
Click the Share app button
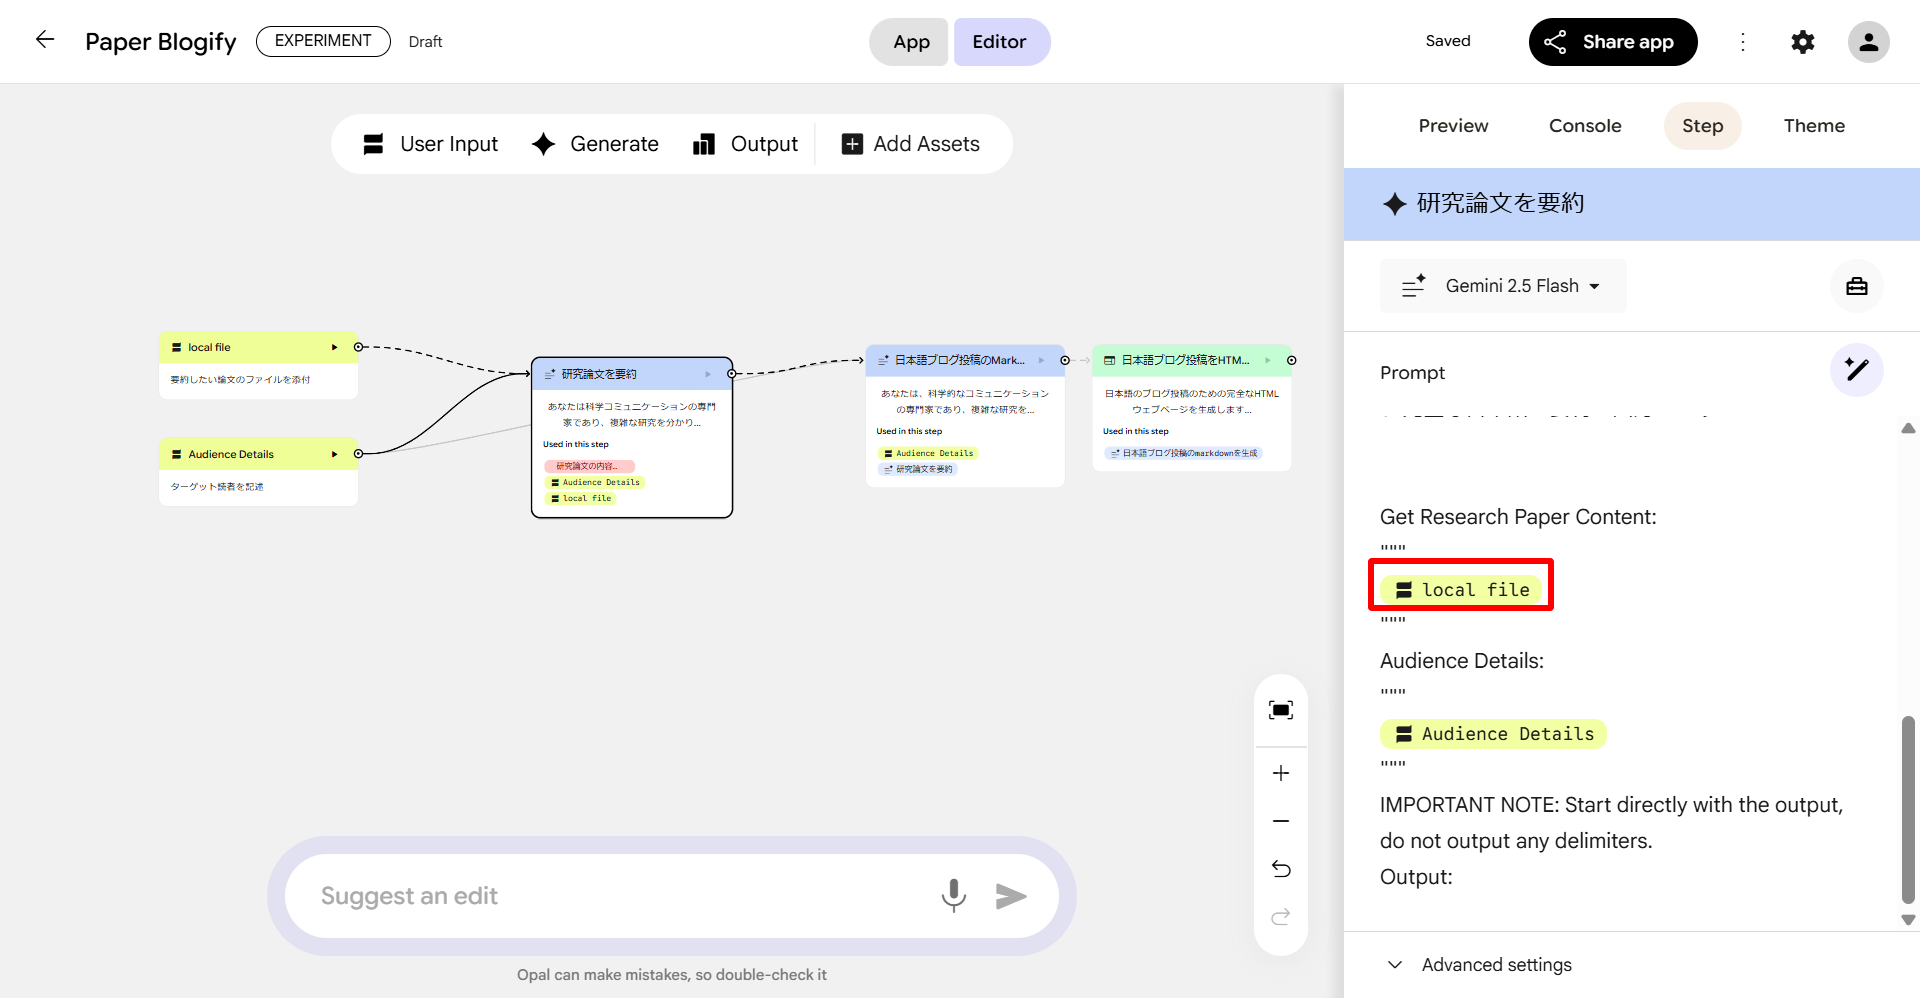coord(1612,42)
